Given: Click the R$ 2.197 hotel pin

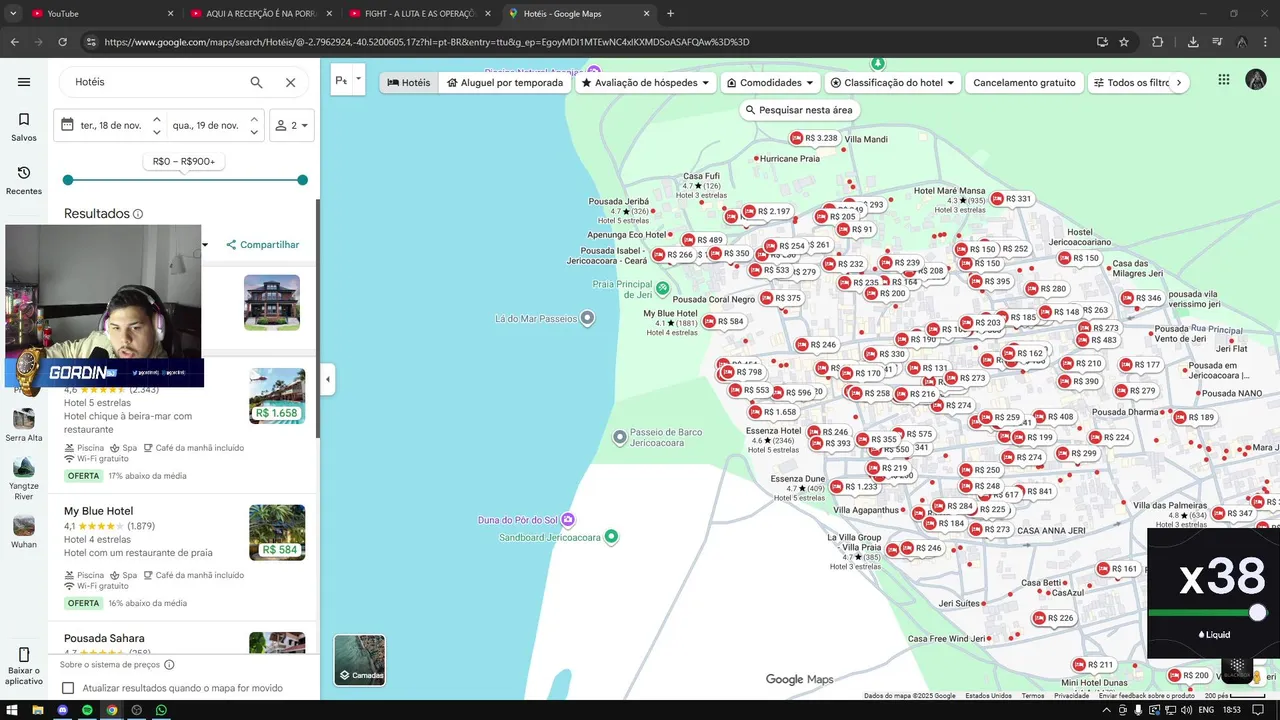Looking at the screenshot, I should [x=766, y=212].
